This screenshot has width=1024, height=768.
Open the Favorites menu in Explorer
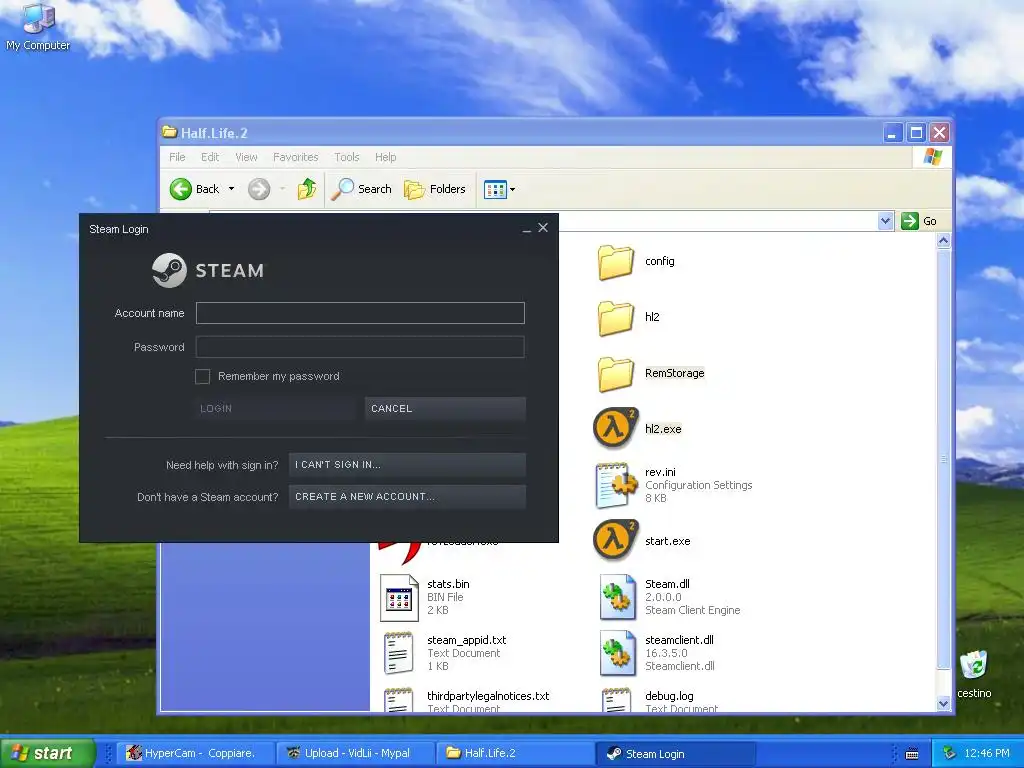295,157
